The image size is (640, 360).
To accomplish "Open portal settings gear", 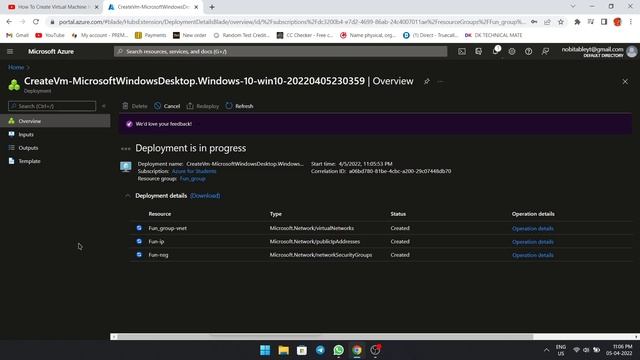I will 512,51.
